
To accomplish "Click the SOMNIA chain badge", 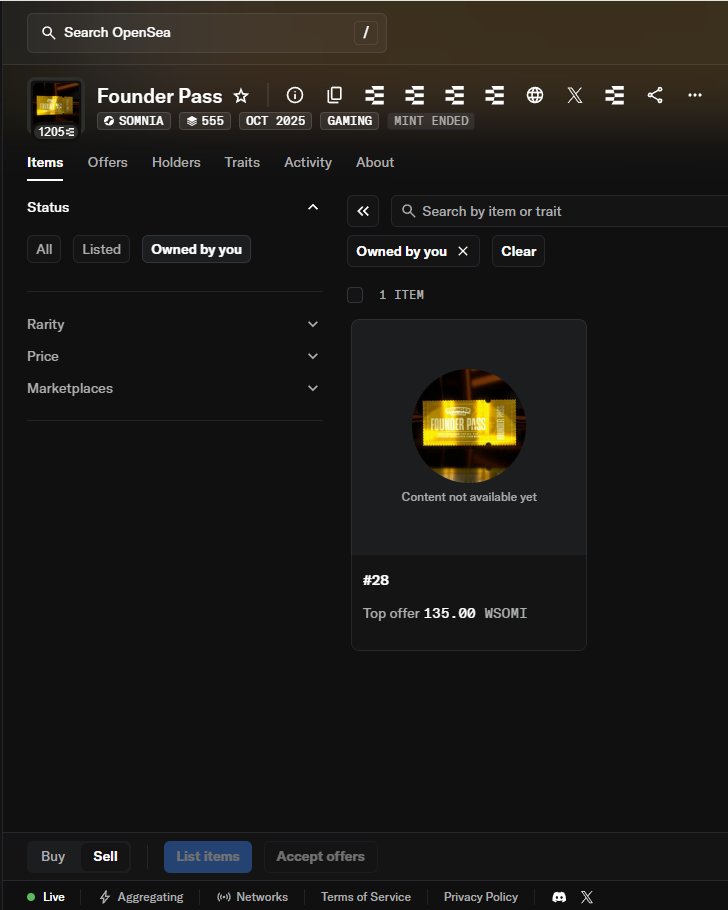I will pyautogui.click(x=134, y=121).
